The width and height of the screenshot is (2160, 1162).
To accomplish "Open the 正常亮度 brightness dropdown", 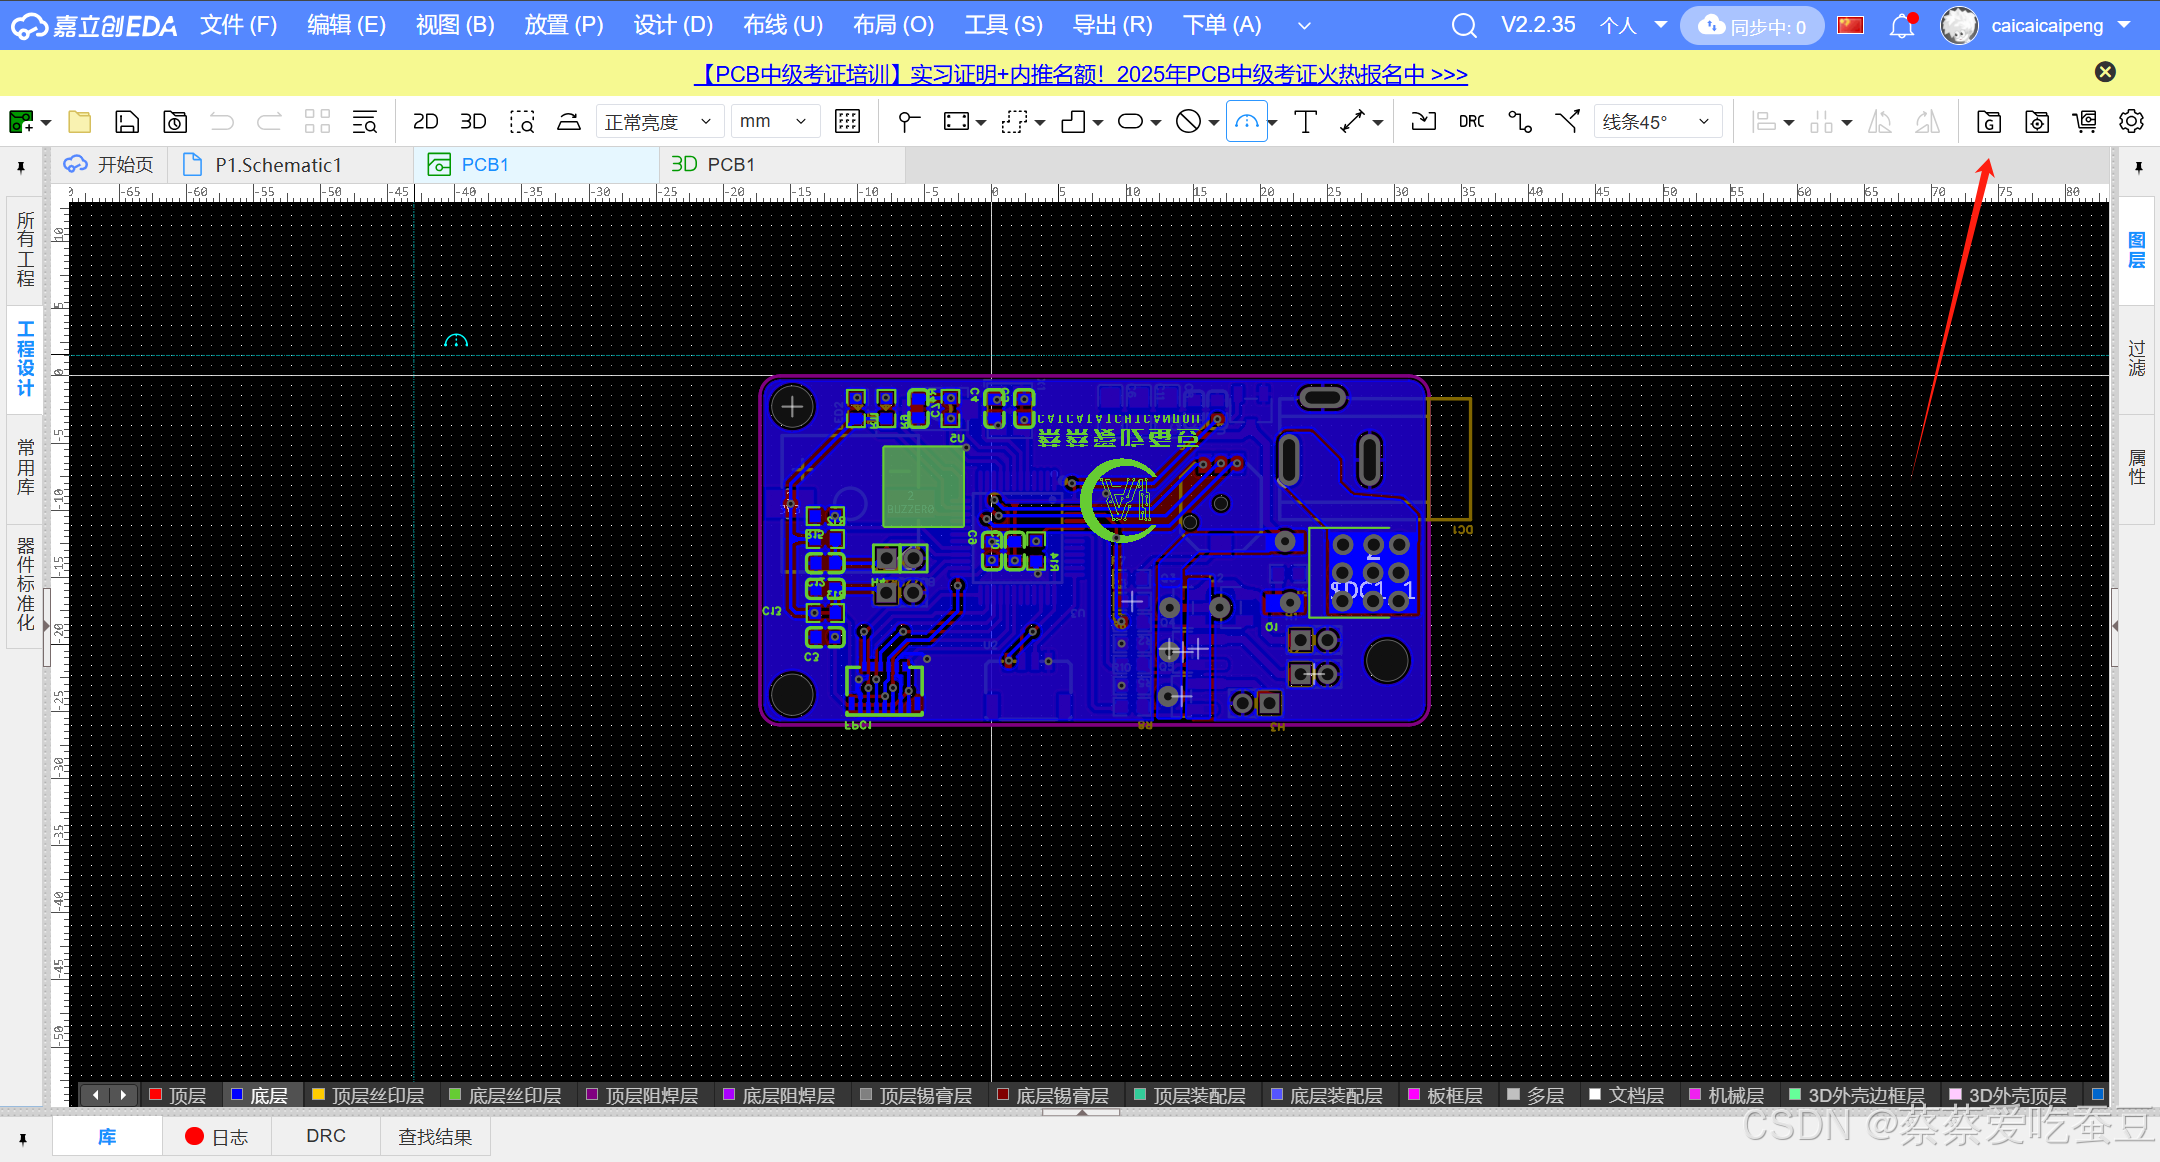I will pyautogui.click(x=658, y=122).
